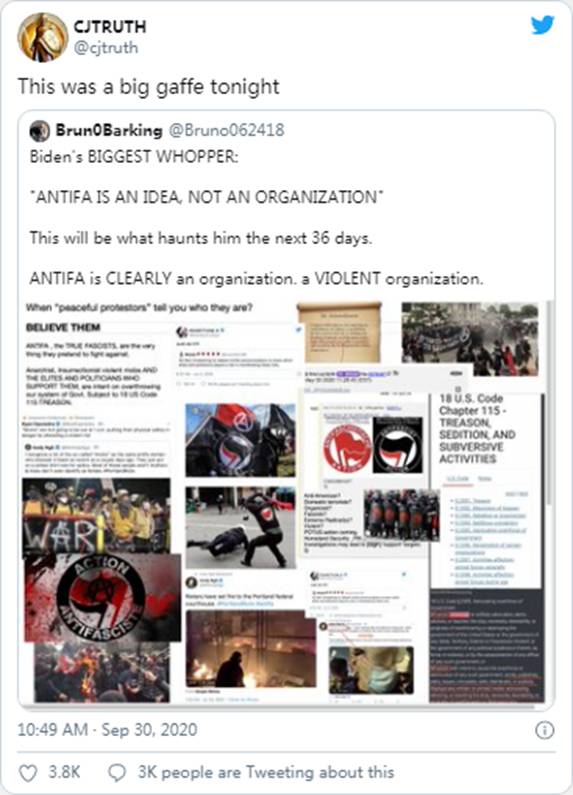Open the 10:49 AM Sep 30, 2020 timestamp
Screen dimensions: 573x795
[x=108, y=730]
